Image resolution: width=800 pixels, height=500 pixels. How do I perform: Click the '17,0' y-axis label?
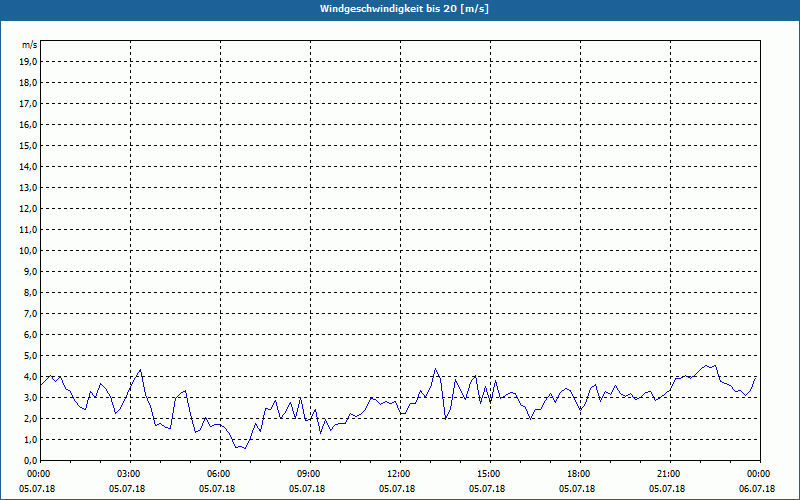pyautogui.click(x=28, y=104)
